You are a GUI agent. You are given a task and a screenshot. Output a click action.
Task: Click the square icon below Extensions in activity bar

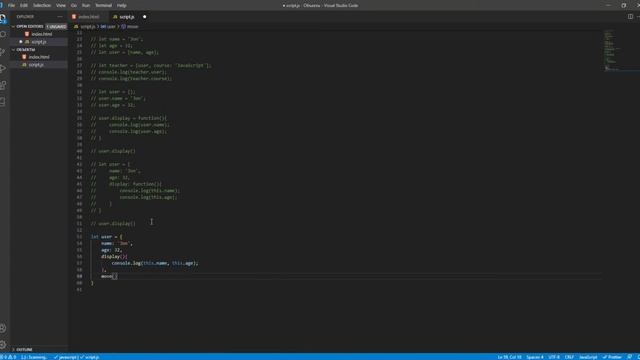pyautogui.click(x=3, y=102)
